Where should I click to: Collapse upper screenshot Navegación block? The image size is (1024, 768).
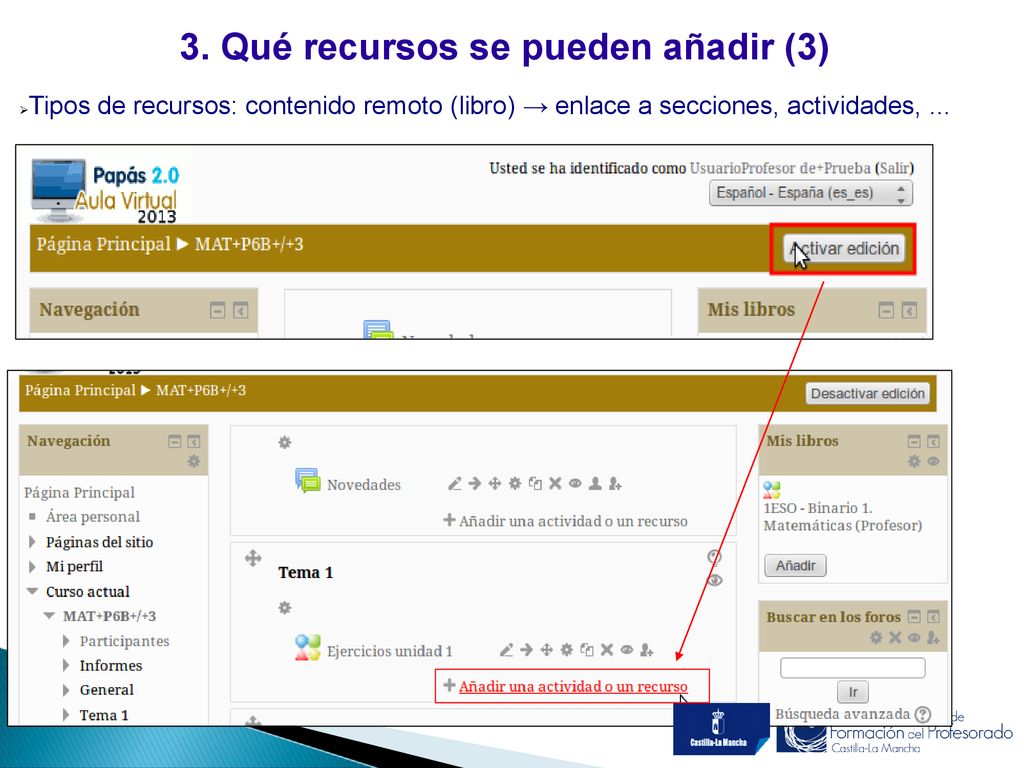click(x=217, y=310)
